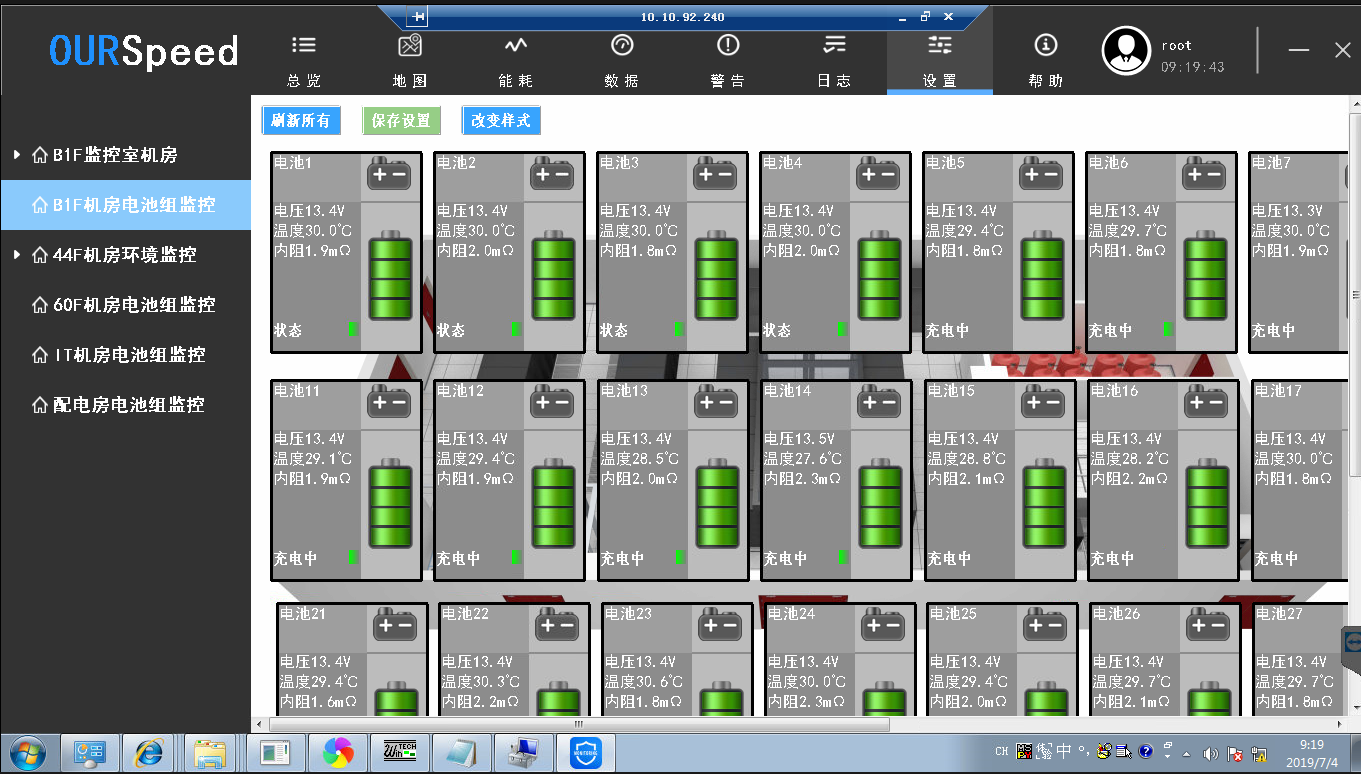
Task: Click the 电池1 battery terminal icon
Action: [389, 174]
